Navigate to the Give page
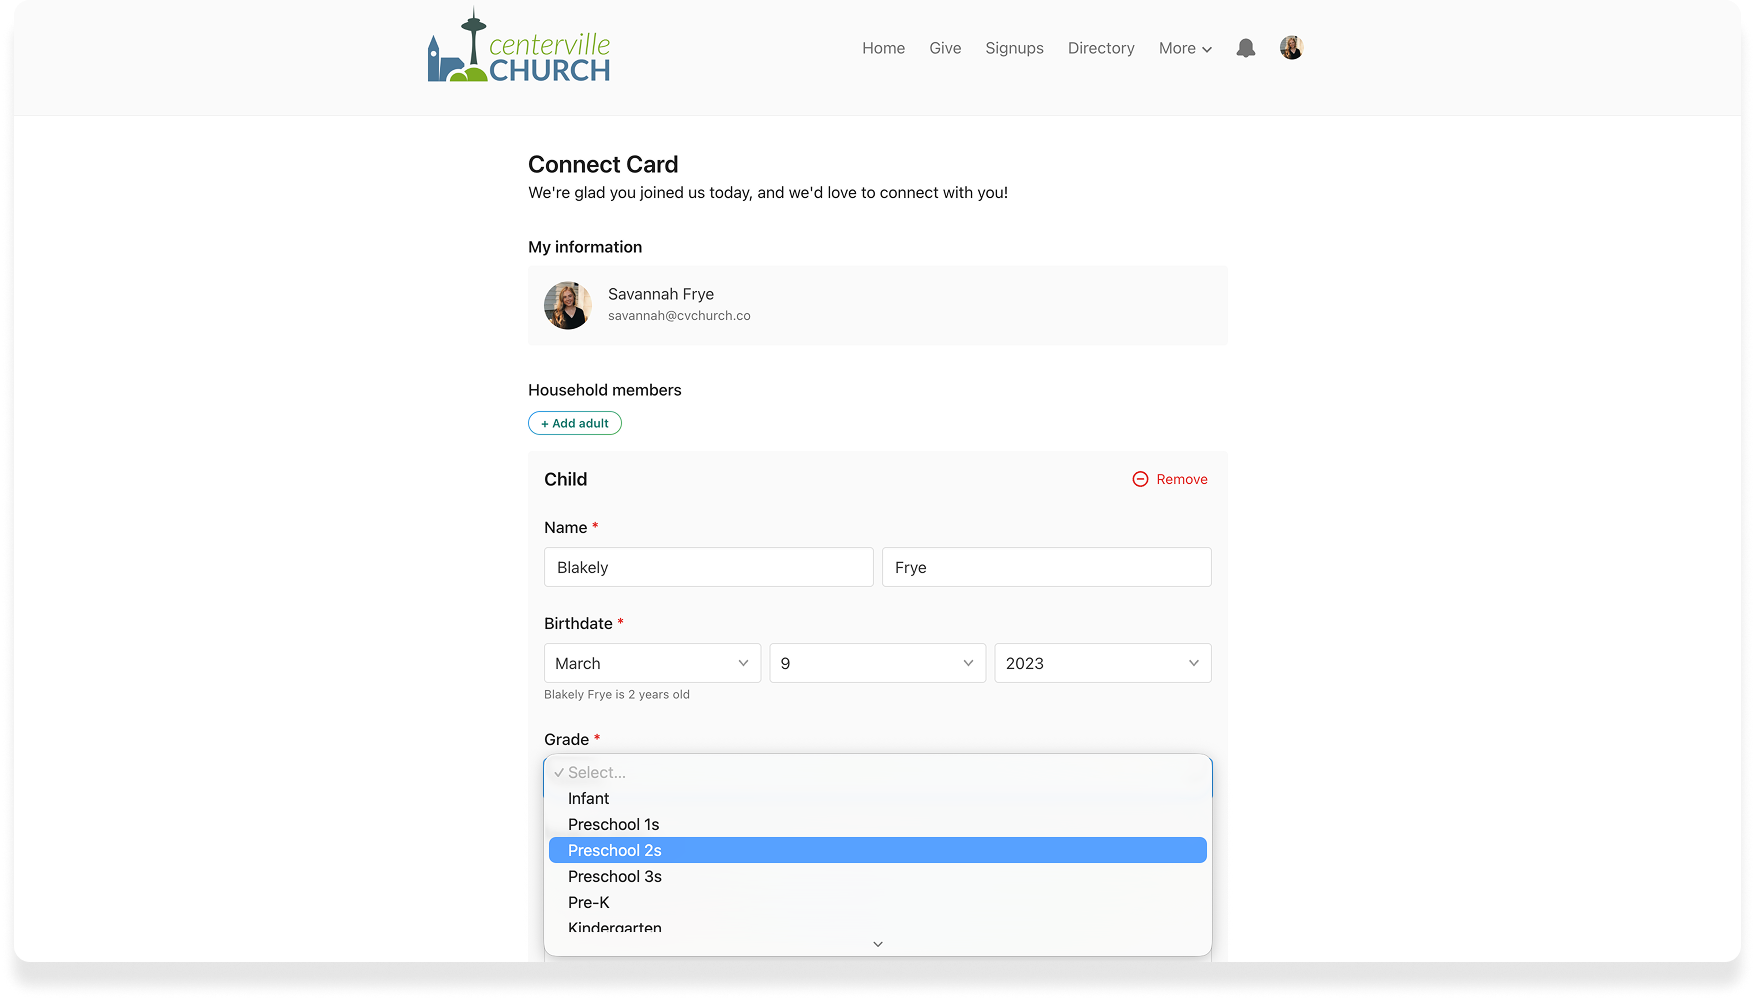Viewport: 1755px width, 1000px height. (944, 48)
